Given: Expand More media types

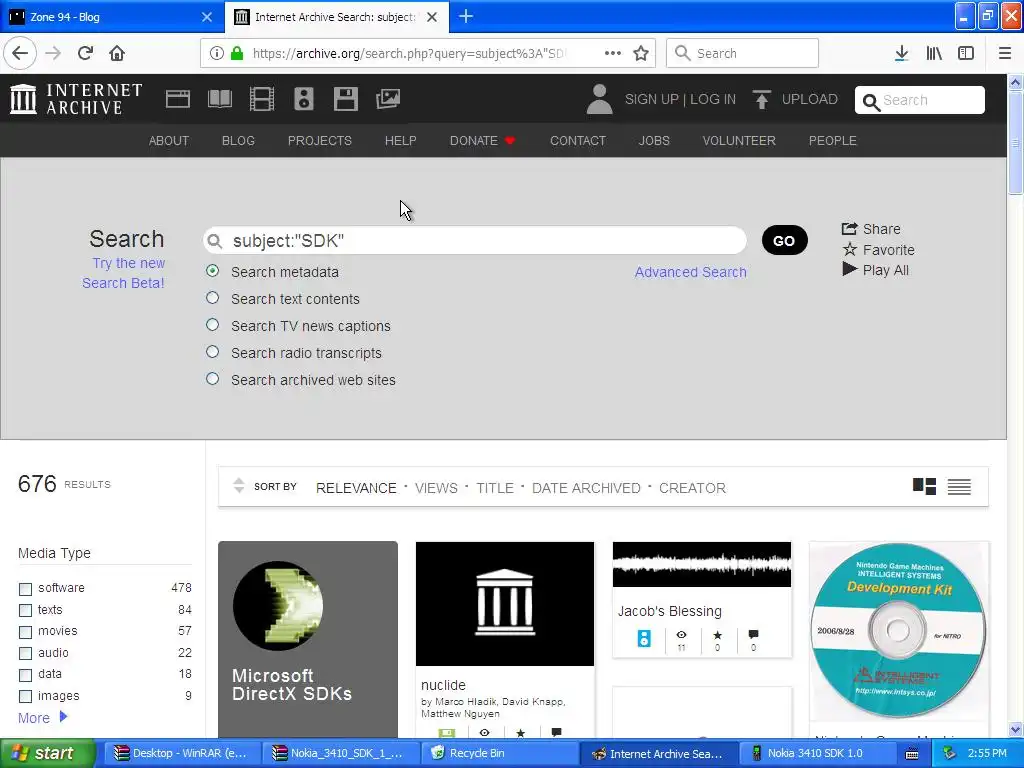Looking at the screenshot, I should click(x=42, y=718).
